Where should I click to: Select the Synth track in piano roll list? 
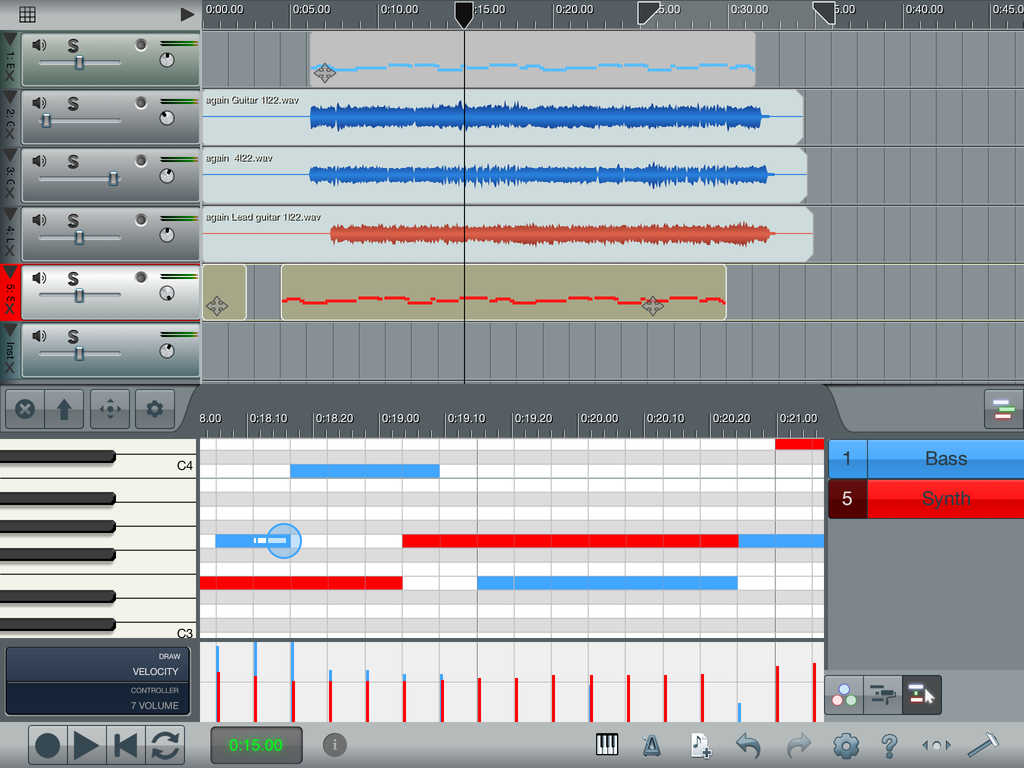944,498
